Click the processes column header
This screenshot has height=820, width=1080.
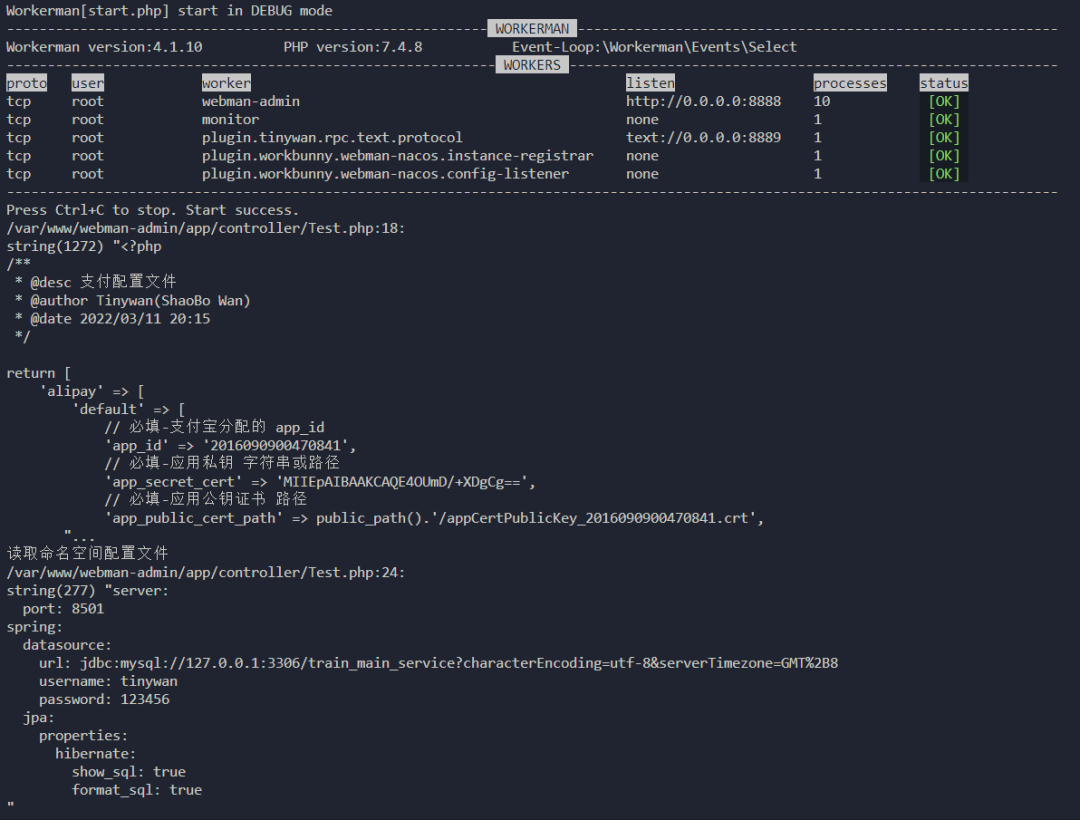pyautogui.click(x=850, y=83)
